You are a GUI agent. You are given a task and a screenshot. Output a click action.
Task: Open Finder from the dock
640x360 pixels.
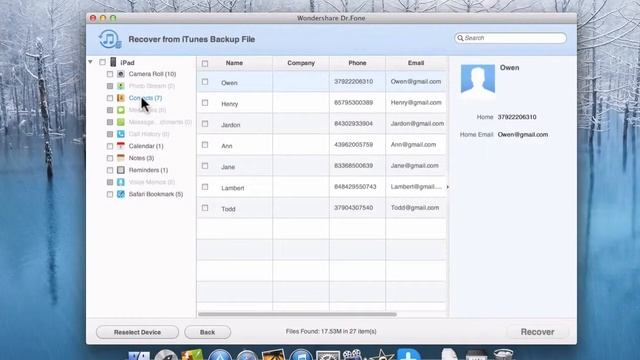139,355
